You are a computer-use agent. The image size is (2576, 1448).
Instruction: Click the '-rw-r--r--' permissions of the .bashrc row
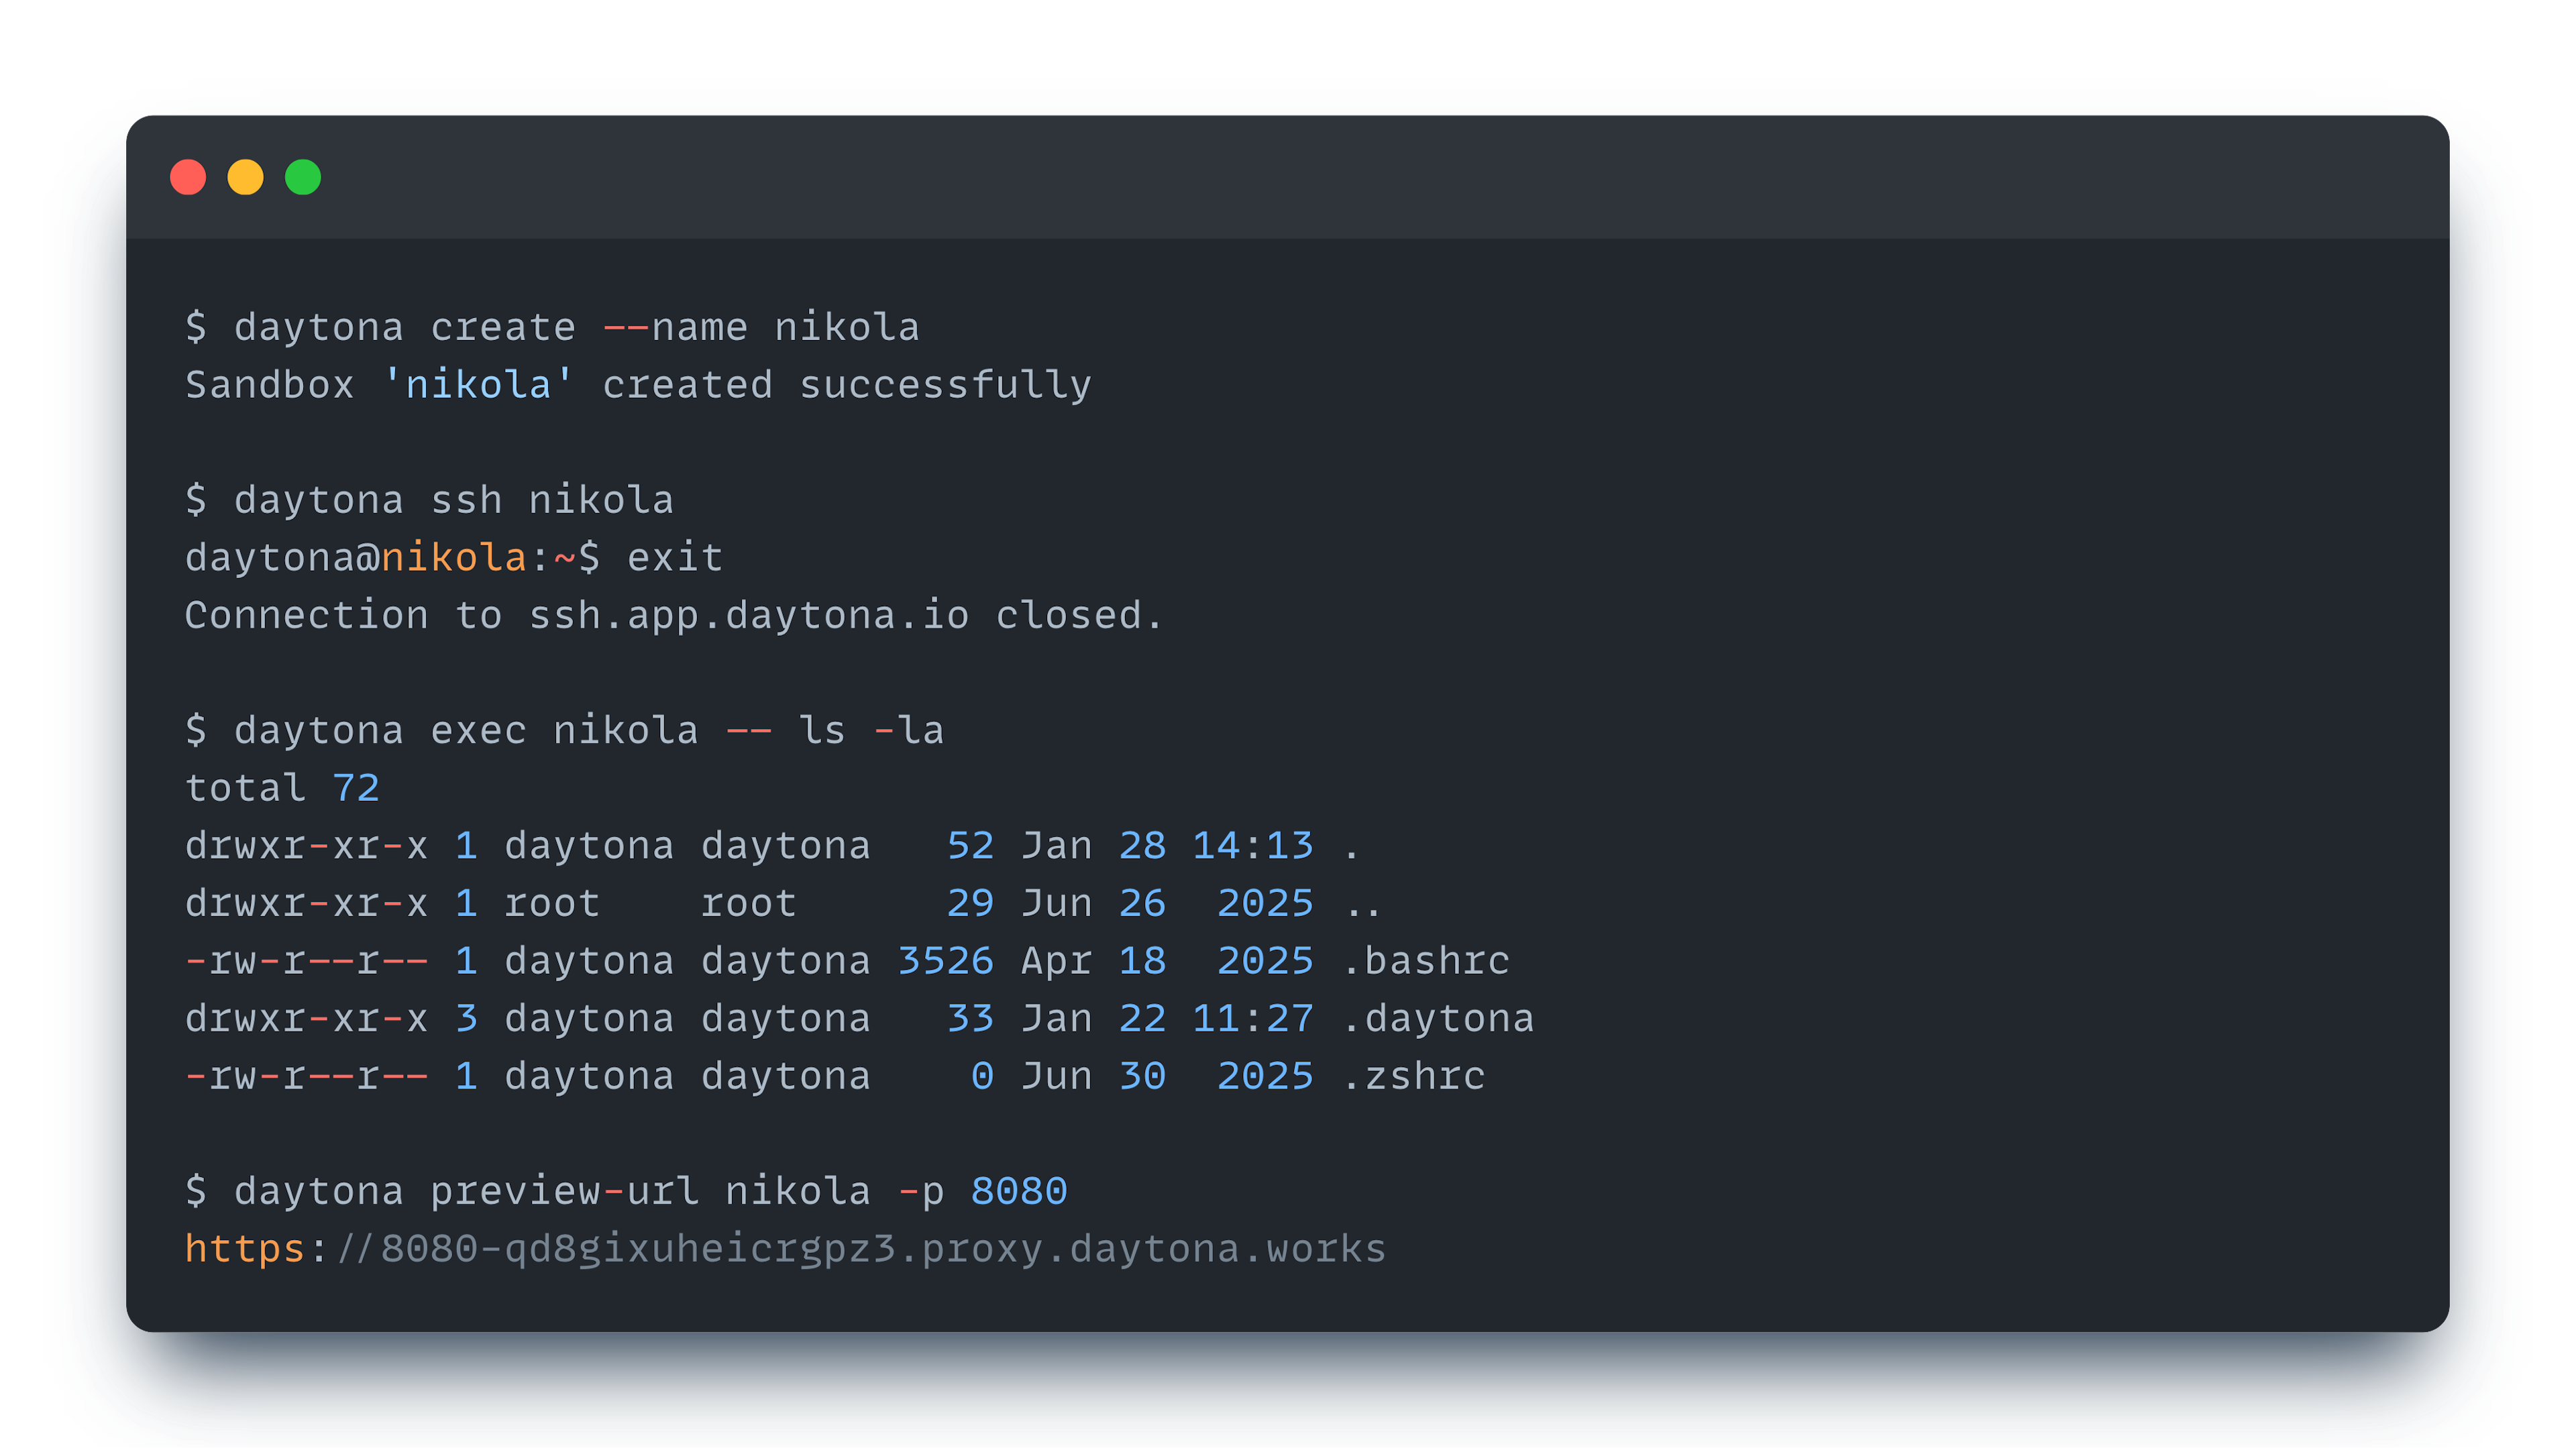click(307, 961)
